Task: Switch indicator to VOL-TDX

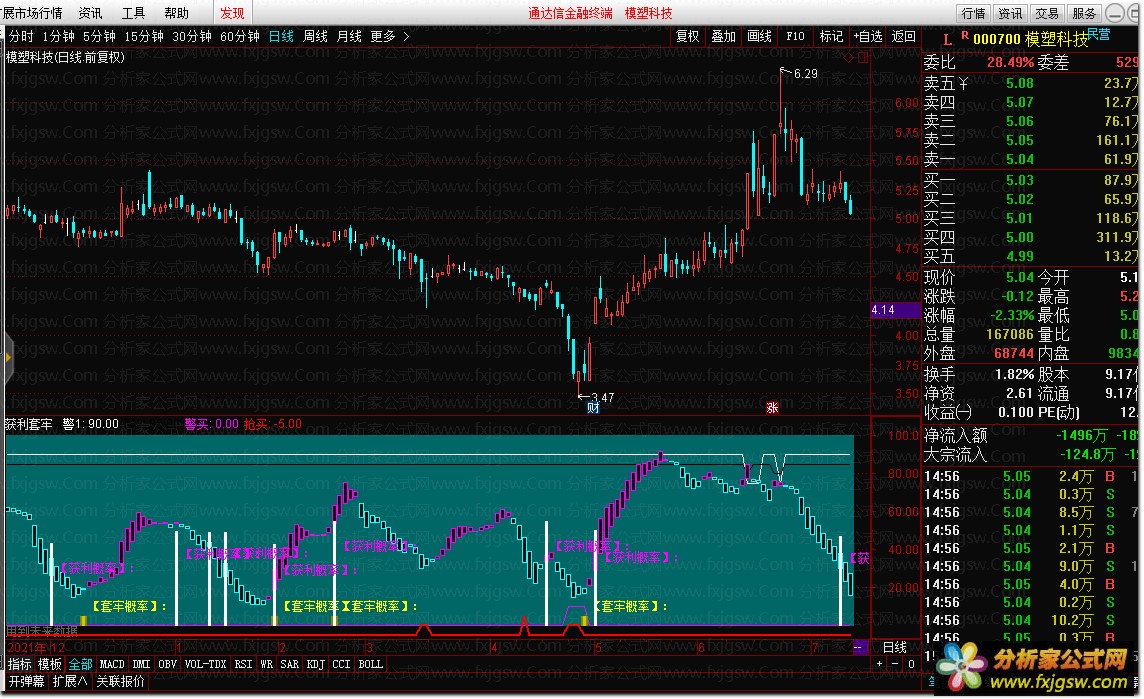Action: pos(206,664)
